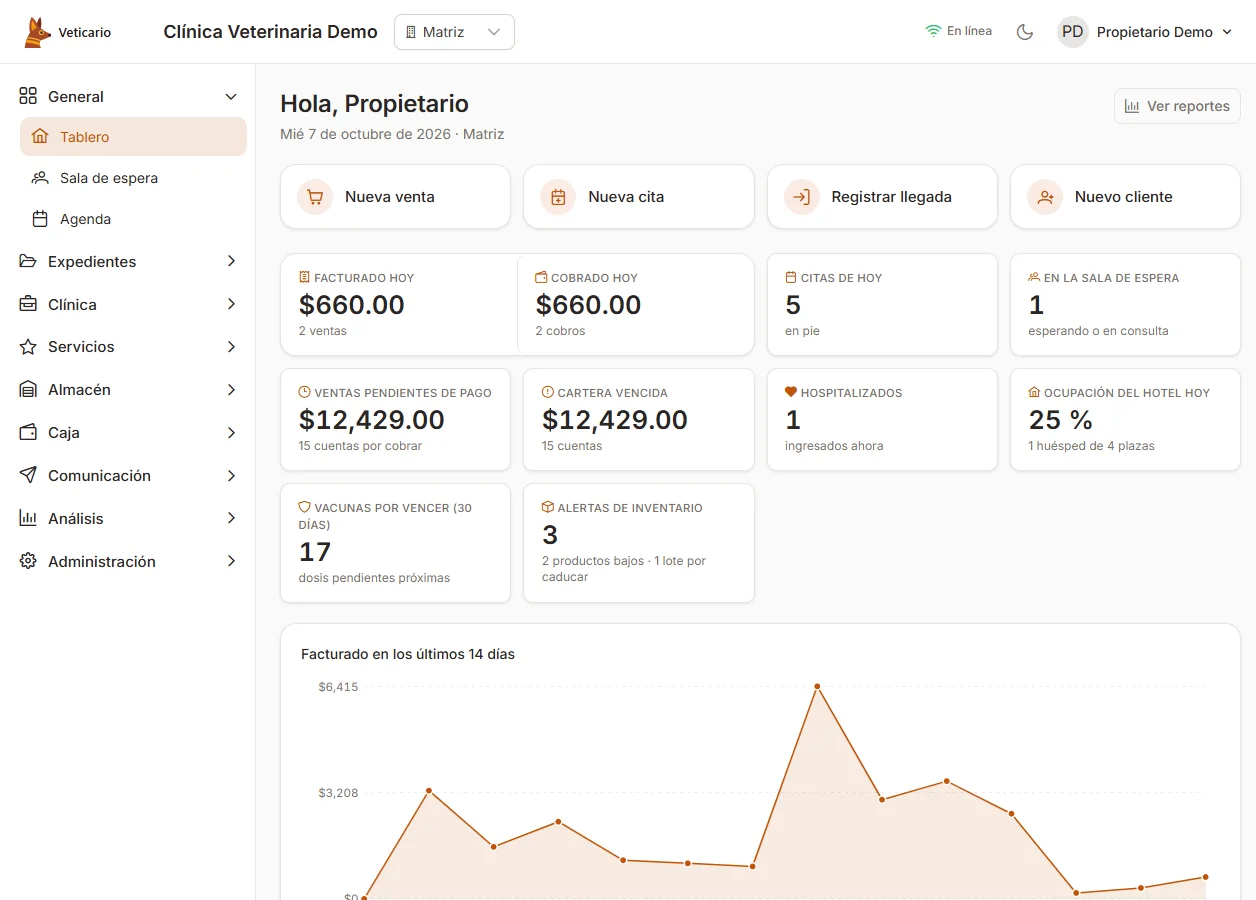1256x900 pixels.
Task: Click the Registrar llegada arrow icon
Action: 802,197
